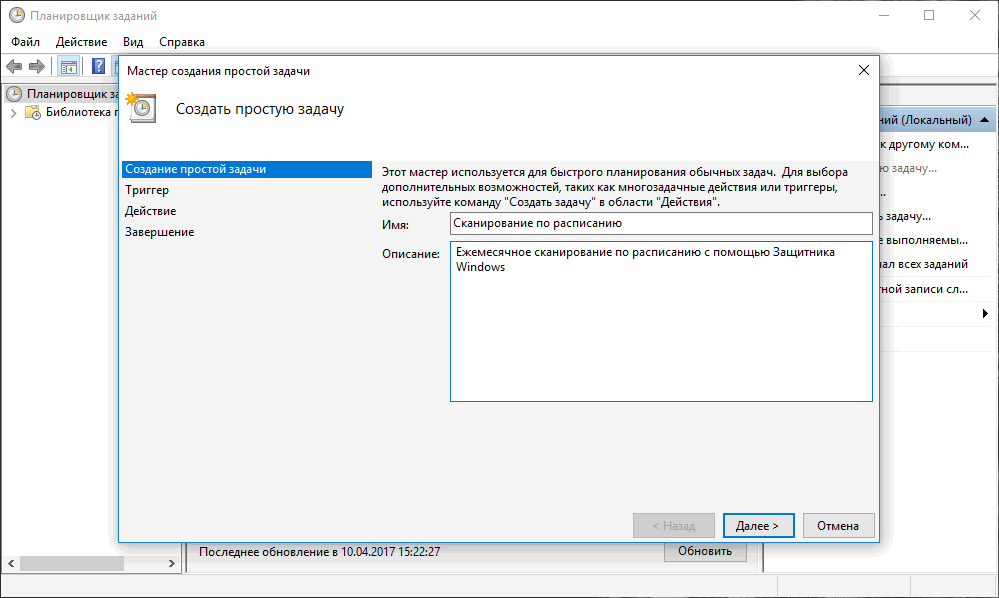
Task: Select the Task Scheduler root node in tree
Action: tap(62, 94)
